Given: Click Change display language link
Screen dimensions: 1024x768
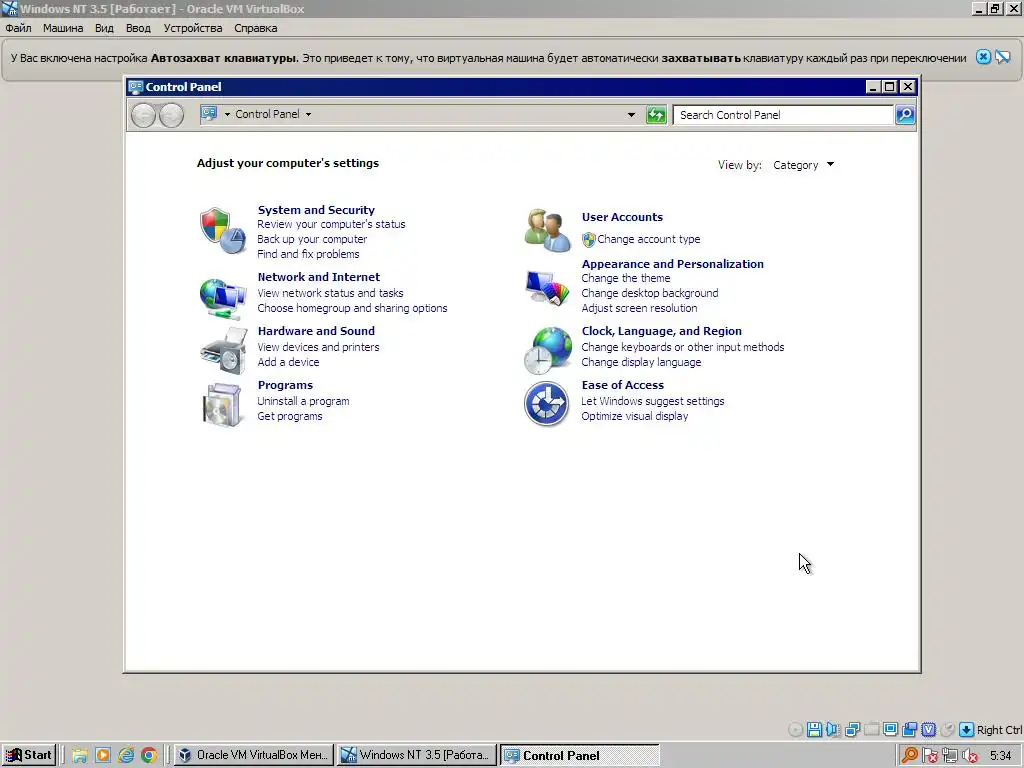Looking at the screenshot, I should (641, 362).
